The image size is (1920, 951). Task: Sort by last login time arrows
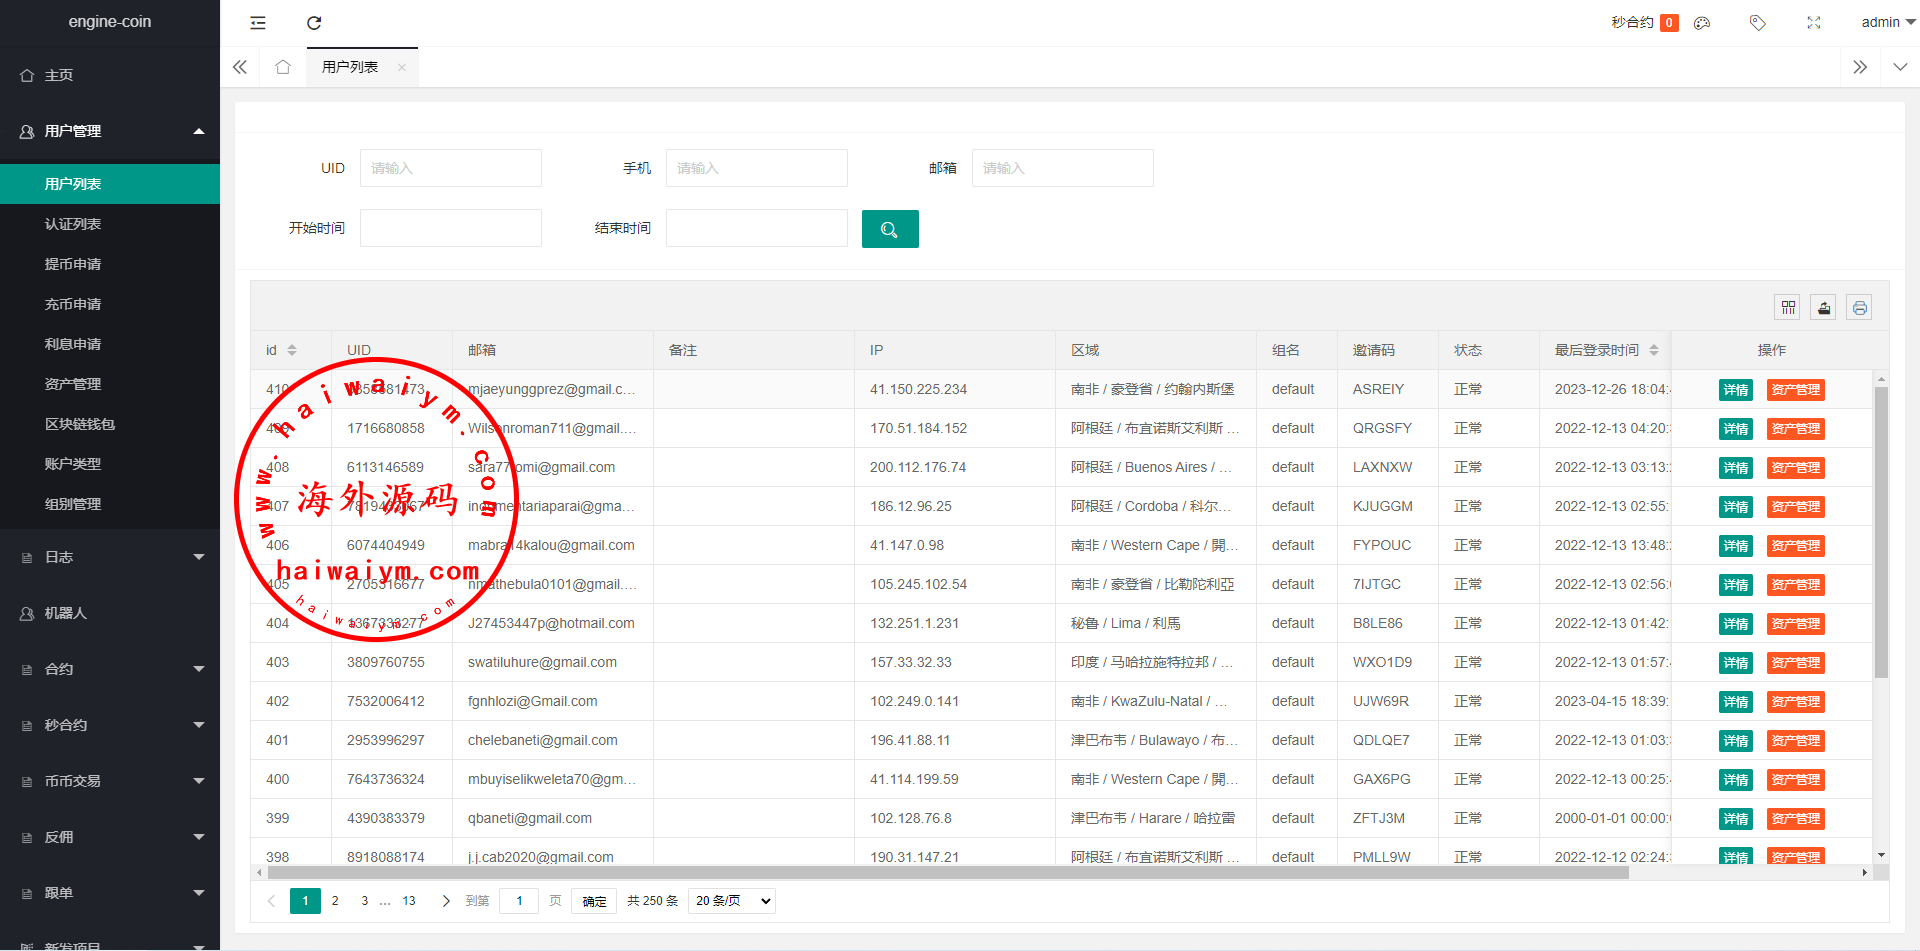point(1654,350)
